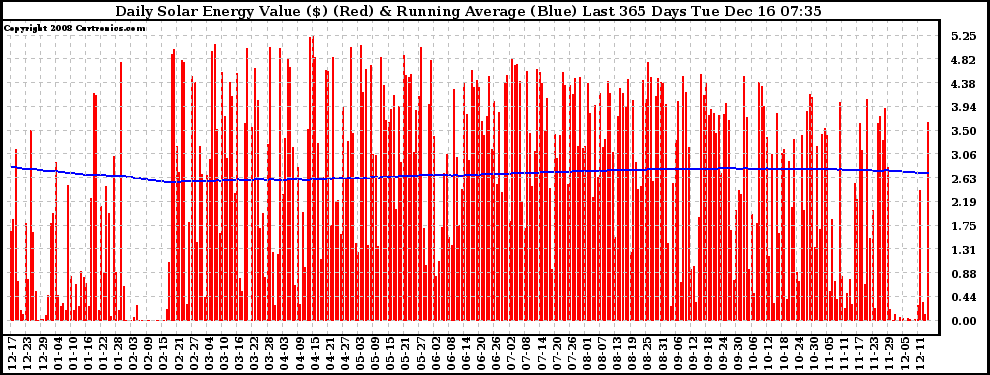
Task: Select the 4.38 y-axis value
Action: click(x=963, y=84)
